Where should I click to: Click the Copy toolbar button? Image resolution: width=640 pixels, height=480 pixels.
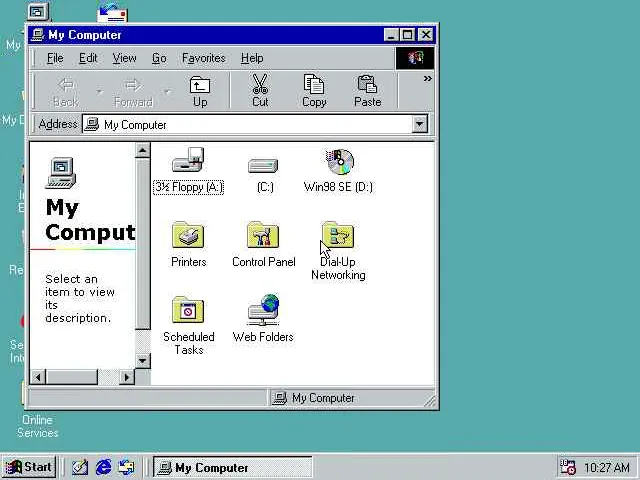point(314,91)
